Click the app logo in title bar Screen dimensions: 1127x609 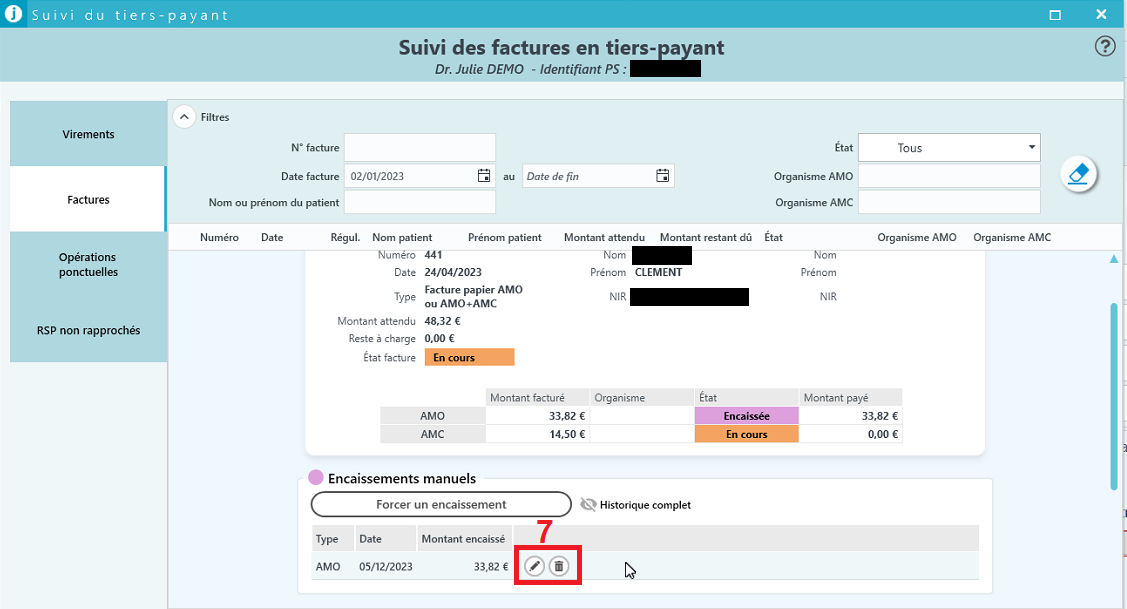13,15
